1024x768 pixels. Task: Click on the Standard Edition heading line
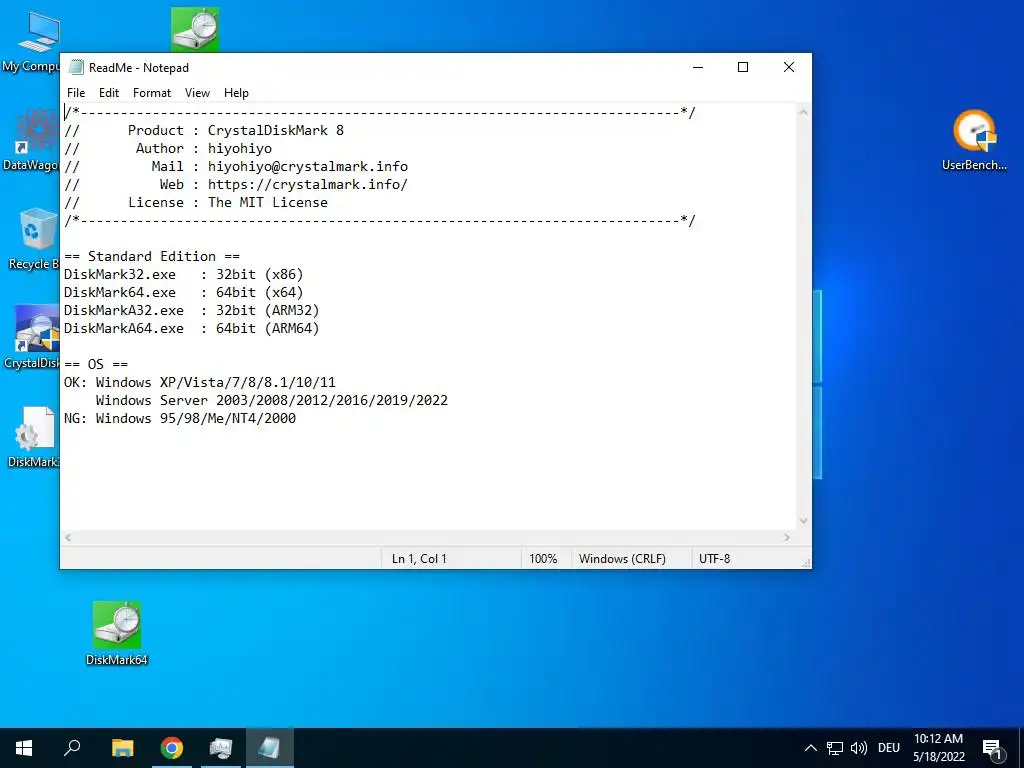[152, 256]
